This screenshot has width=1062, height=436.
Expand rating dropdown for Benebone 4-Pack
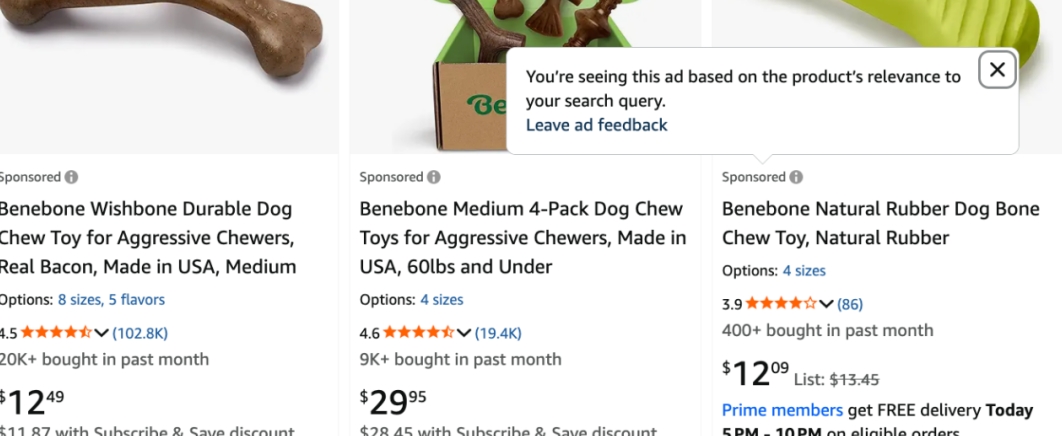pos(464,333)
